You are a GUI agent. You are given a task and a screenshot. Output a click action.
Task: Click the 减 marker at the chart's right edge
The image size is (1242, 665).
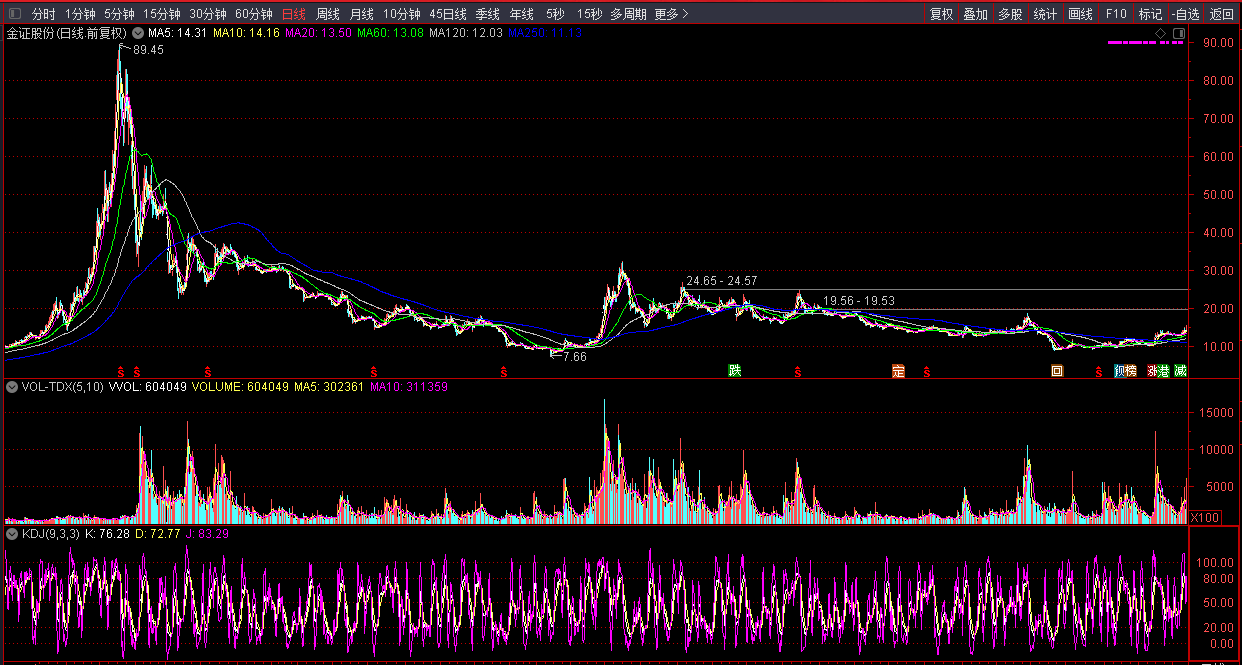coord(1180,371)
